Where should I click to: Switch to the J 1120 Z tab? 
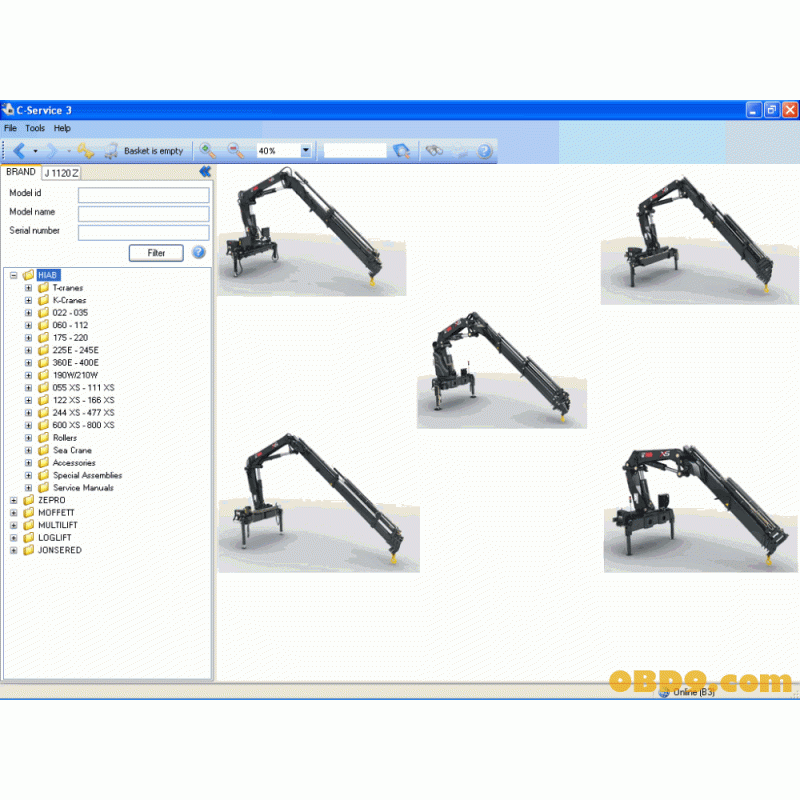point(61,173)
